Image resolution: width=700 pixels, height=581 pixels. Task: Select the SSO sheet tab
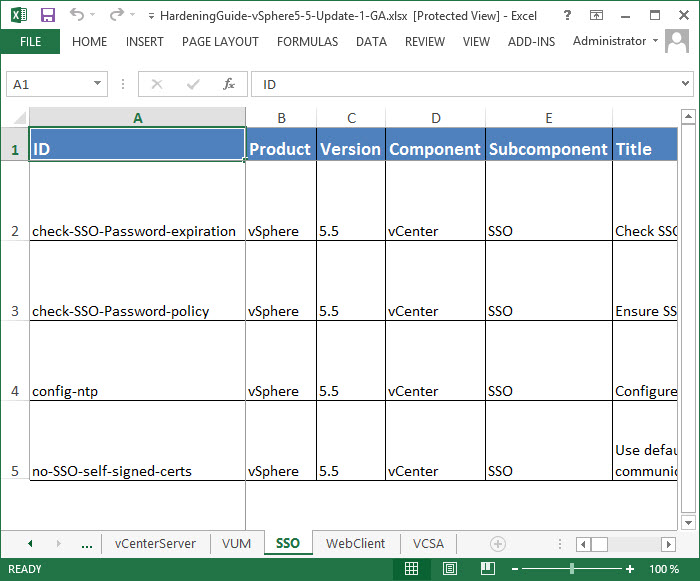pyautogui.click(x=288, y=543)
